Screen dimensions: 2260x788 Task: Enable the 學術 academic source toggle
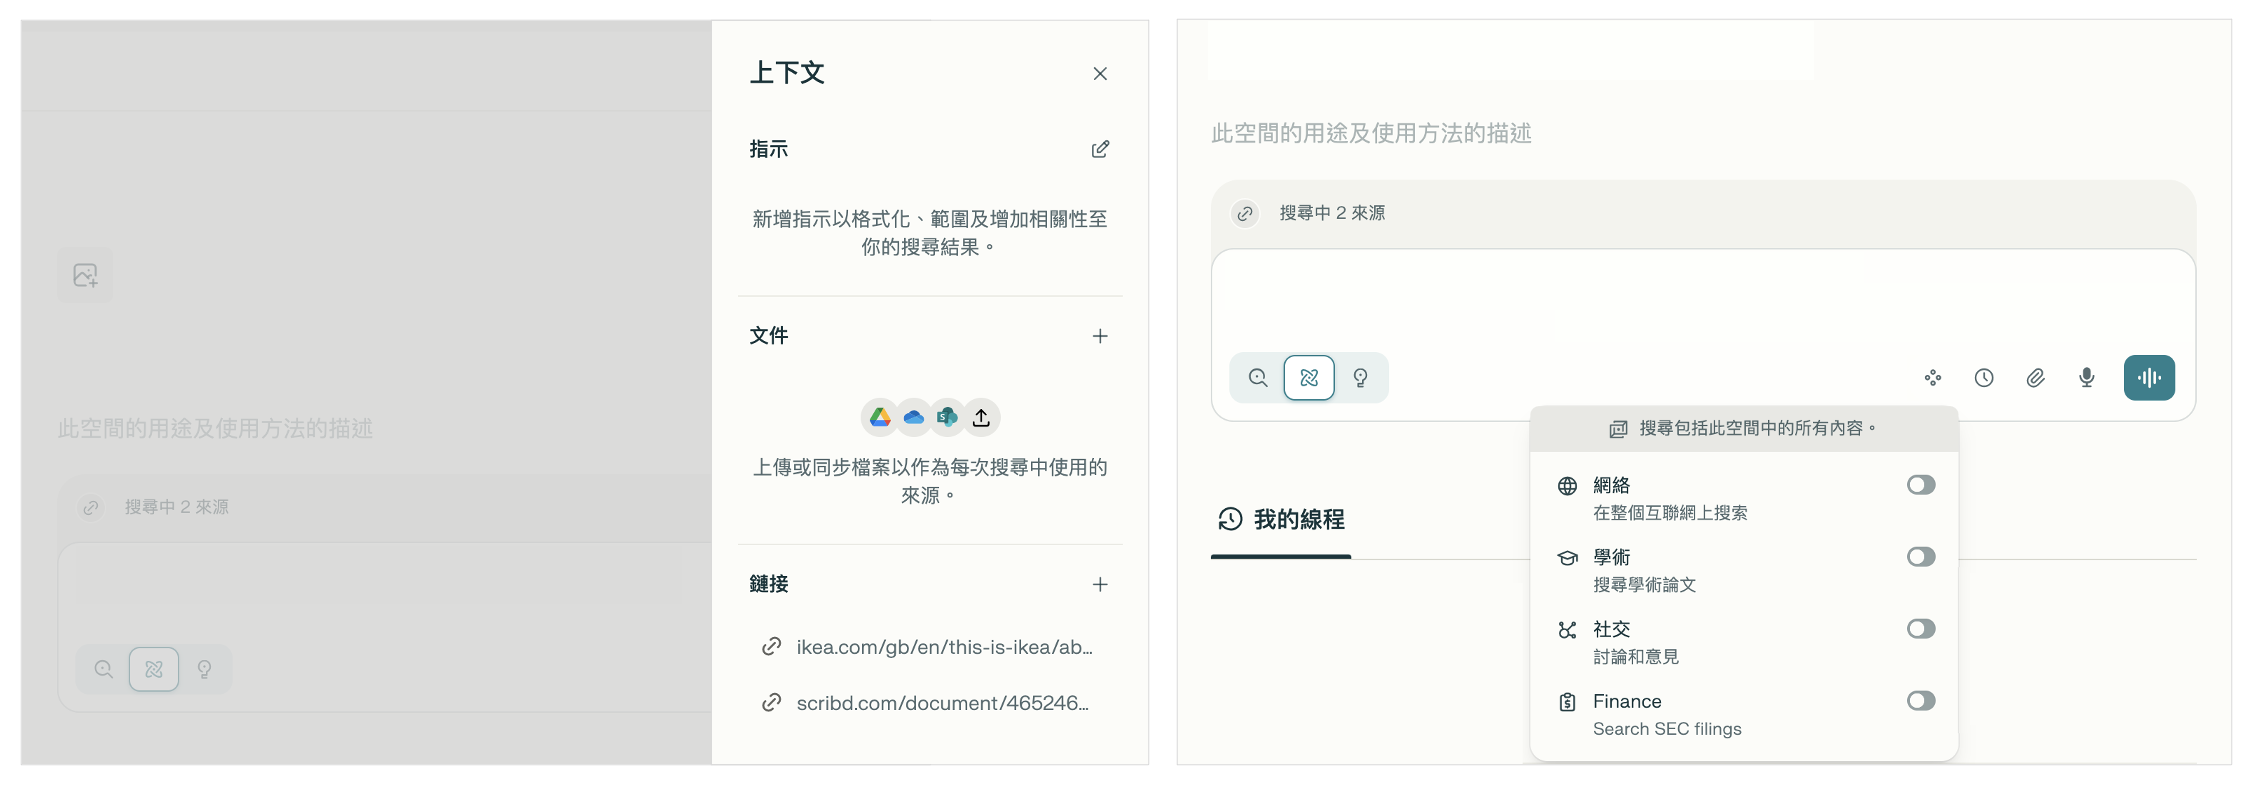click(x=1920, y=557)
